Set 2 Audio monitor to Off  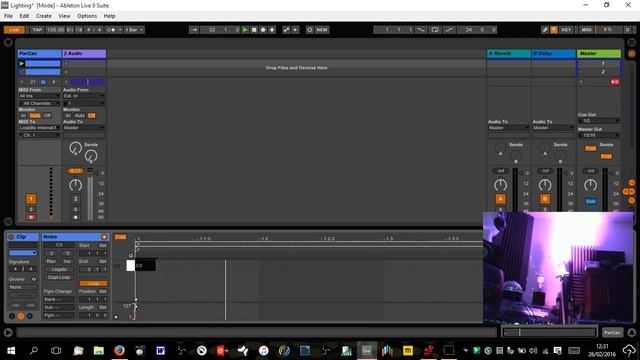coord(91,116)
